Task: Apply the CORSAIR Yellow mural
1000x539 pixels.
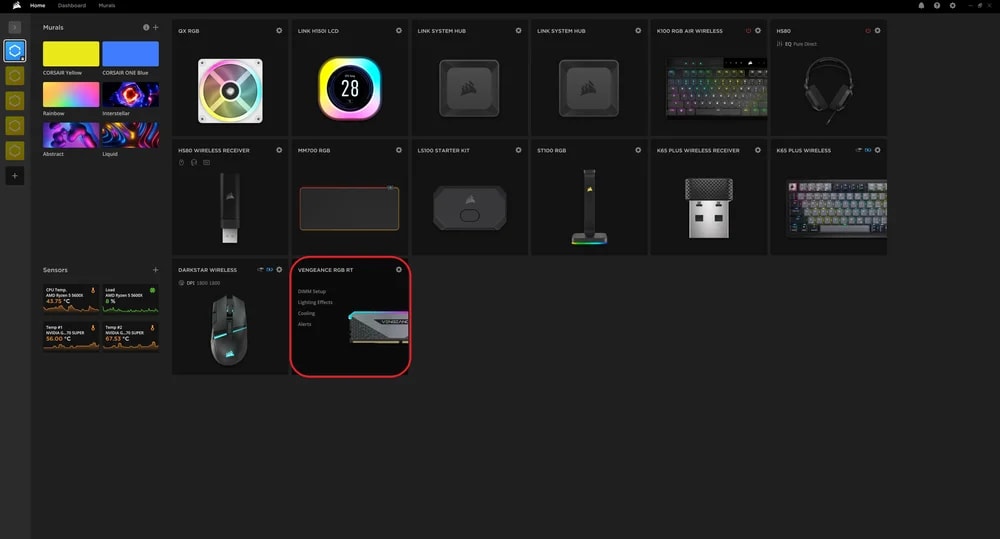Action: click(71, 54)
